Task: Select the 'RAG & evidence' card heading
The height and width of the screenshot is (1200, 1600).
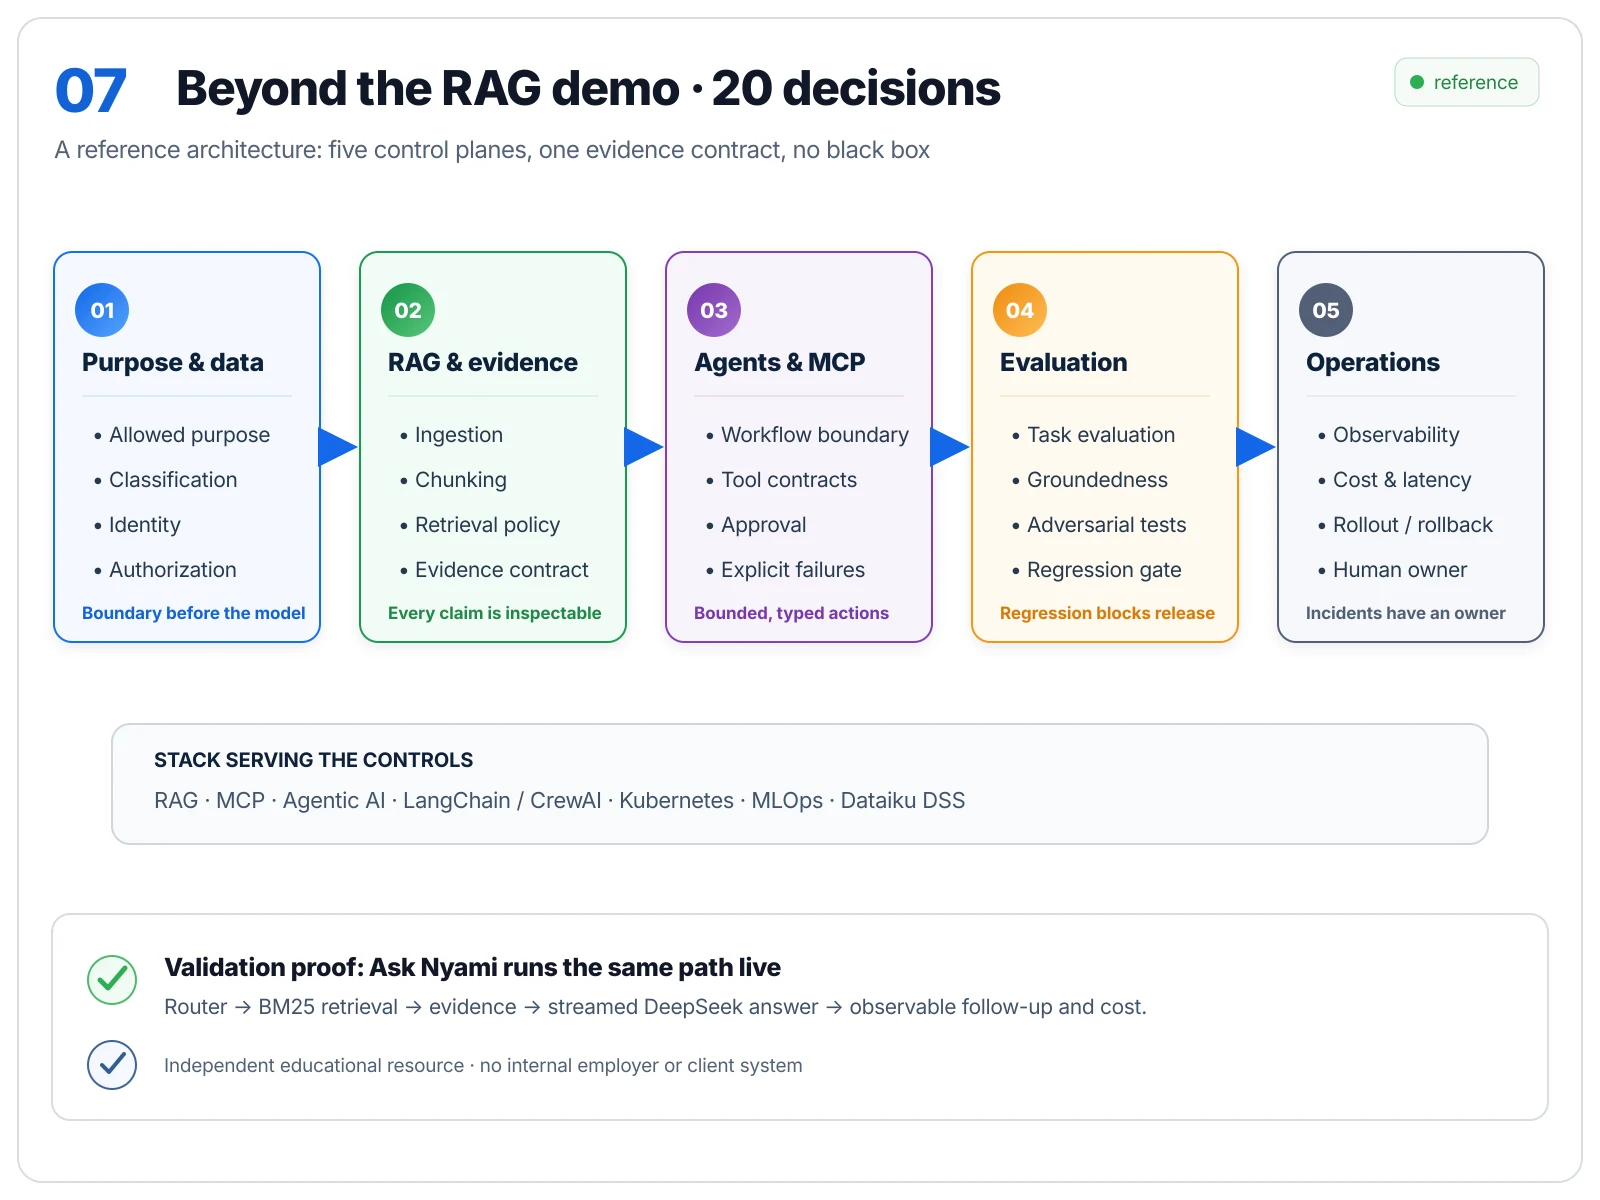Action: (483, 362)
